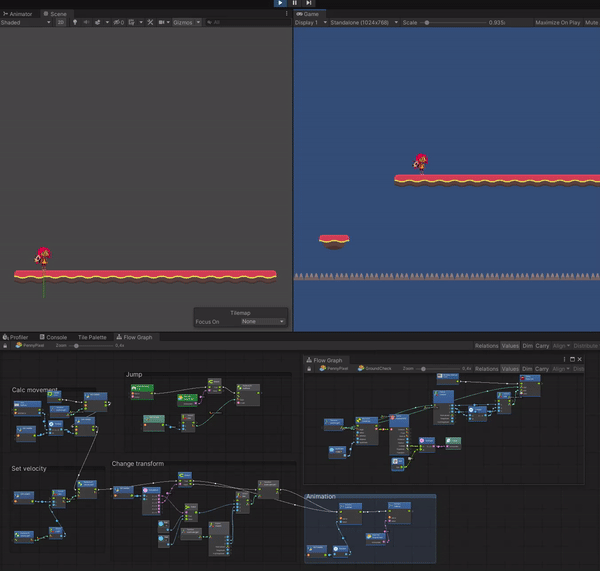The image size is (600, 571).
Task: Open the Display 1 dropdown in Game view
Action: pyautogui.click(x=309, y=22)
